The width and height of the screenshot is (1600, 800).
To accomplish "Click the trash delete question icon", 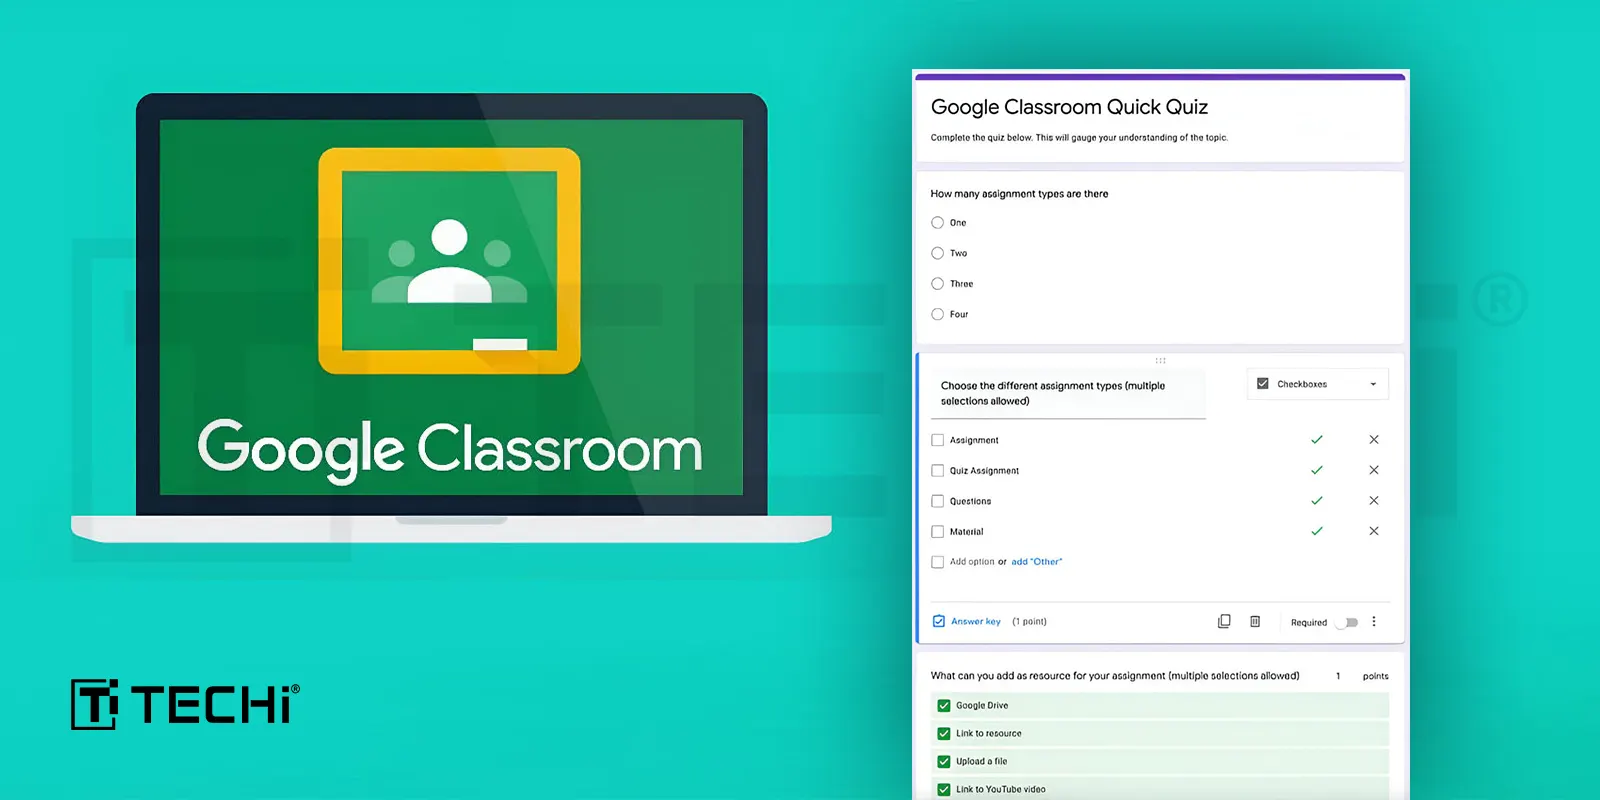I will pyautogui.click(x=1255, y=621).
